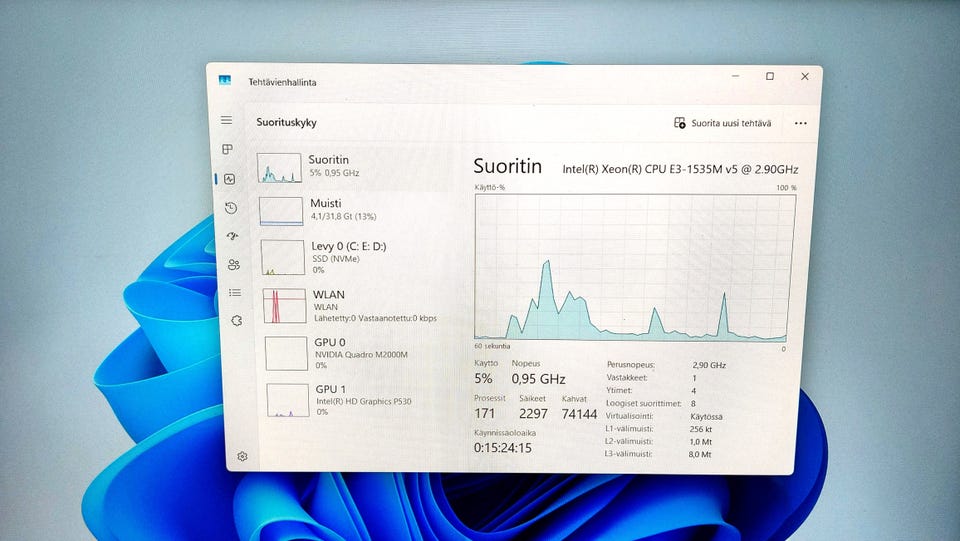Open the Users sidebar icon
960x541 pixels.
pyautogui.click(x=233, y=264)
